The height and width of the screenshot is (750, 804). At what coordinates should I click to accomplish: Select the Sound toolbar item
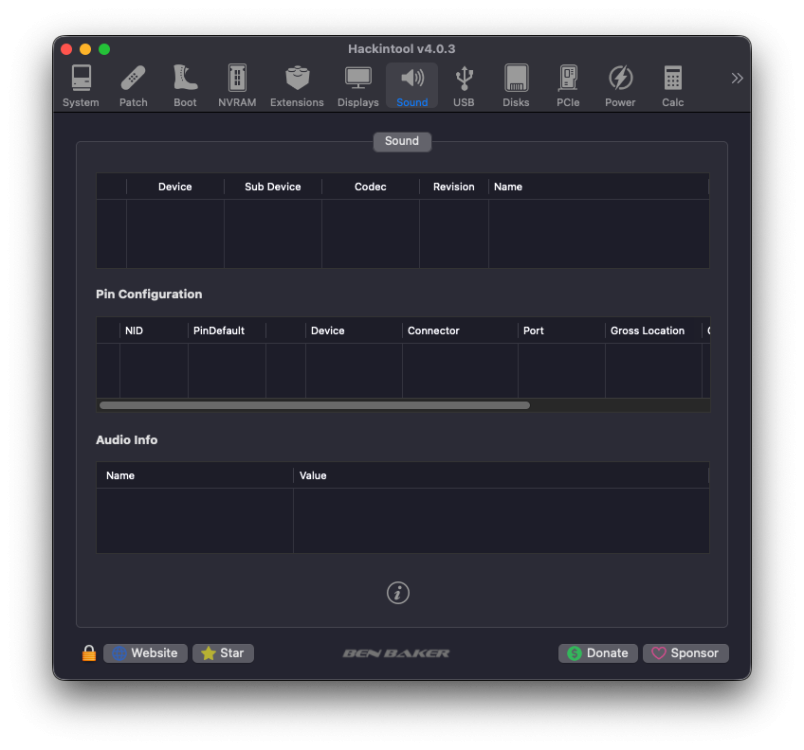pos(412,86)
